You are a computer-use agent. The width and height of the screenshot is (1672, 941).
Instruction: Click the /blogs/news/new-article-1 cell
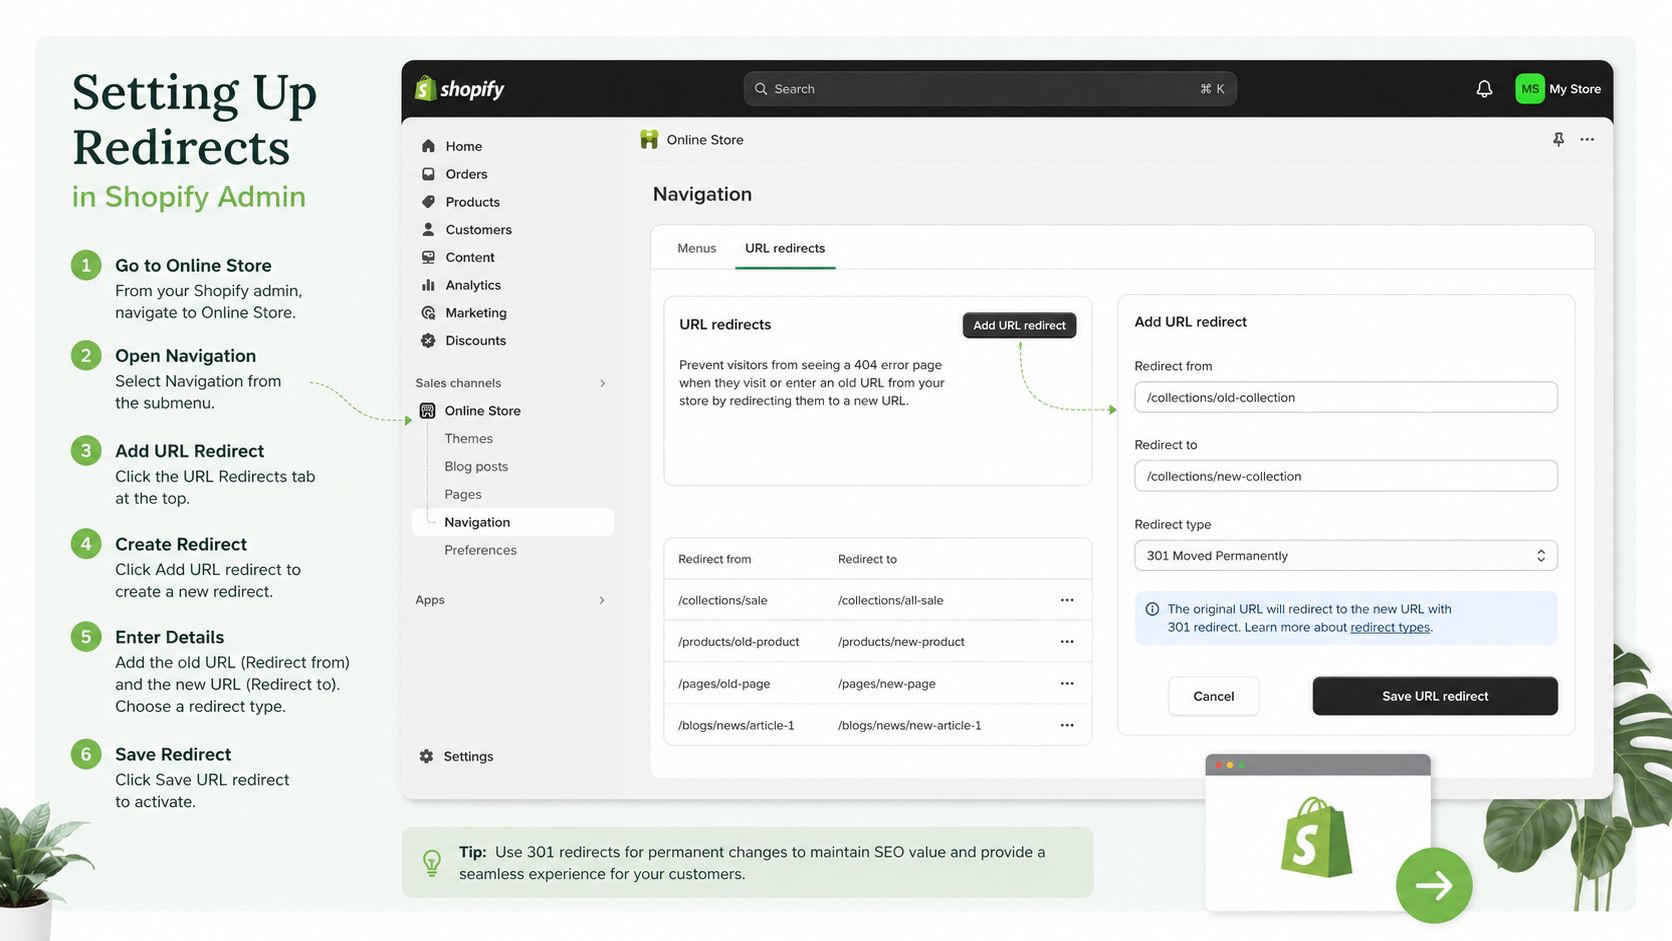[x=910, y=725]
